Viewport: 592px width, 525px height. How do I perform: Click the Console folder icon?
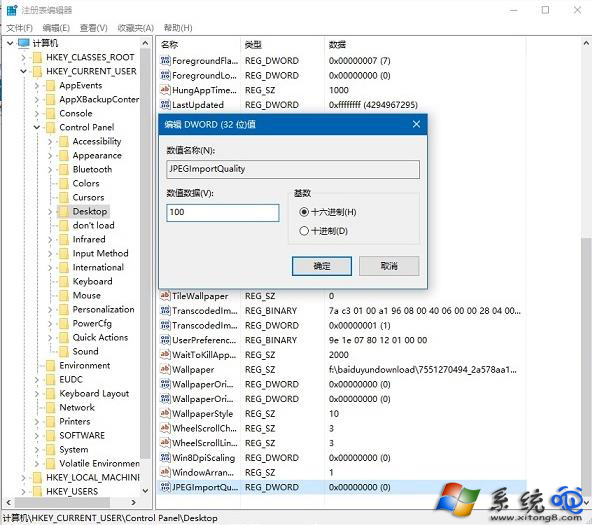(x=51, y=113)
